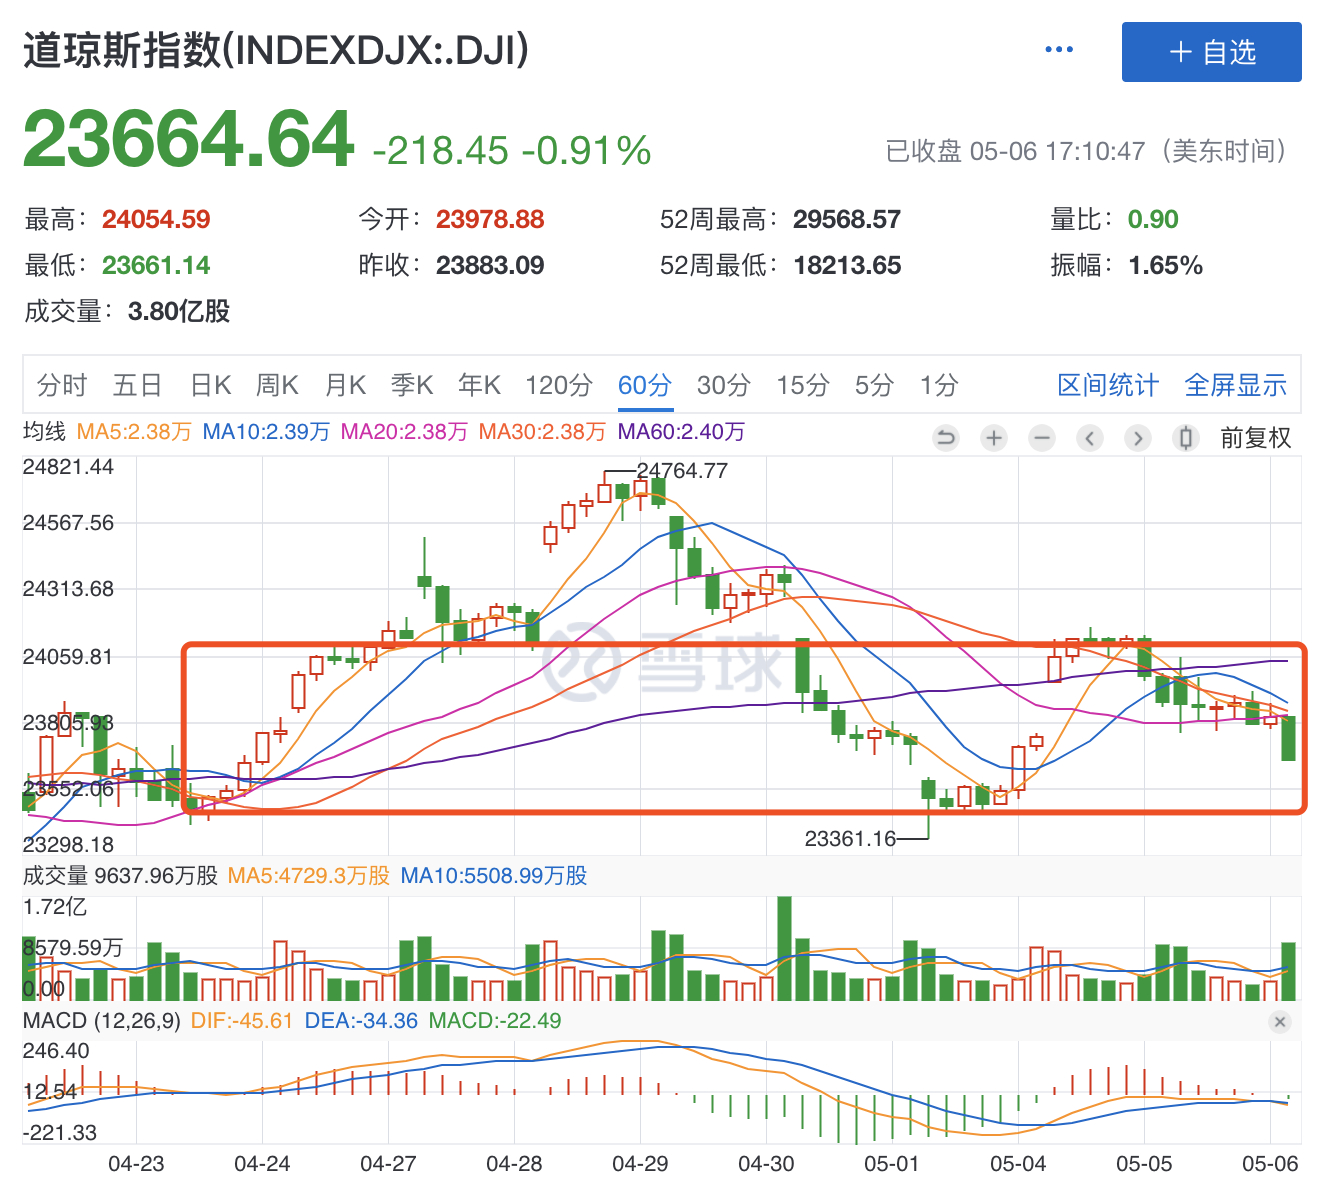Click the MA10:2.39万 moving average label
The height and width of the screenshot is (1196, 1323).
tap(266, 432)
